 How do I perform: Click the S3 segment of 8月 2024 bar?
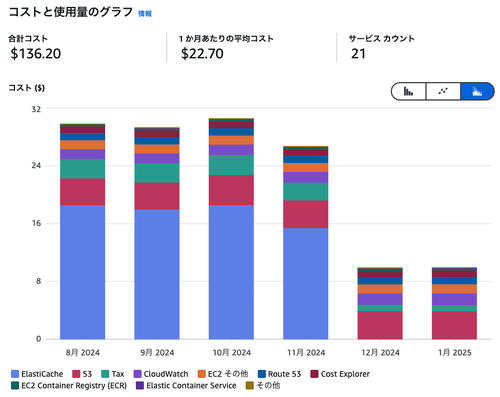[82, 192]
